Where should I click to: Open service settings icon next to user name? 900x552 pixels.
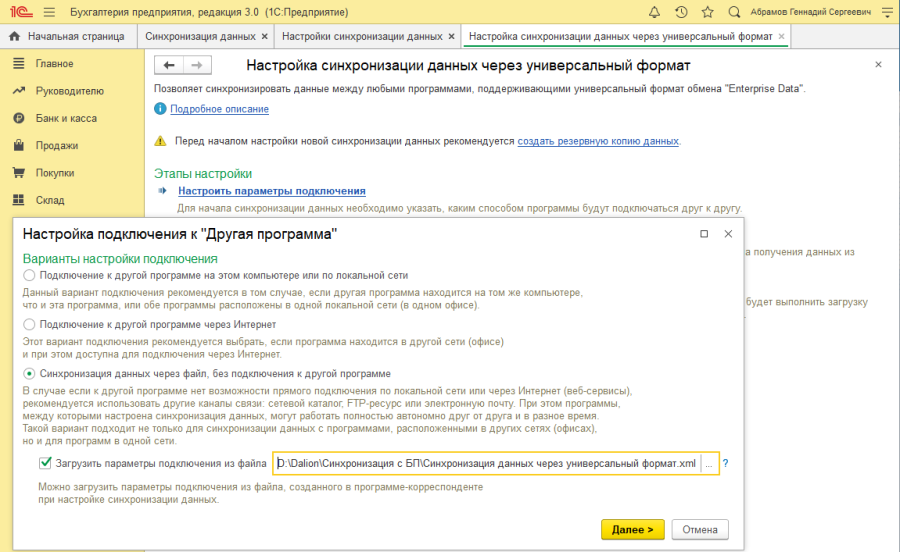[887, 12]
